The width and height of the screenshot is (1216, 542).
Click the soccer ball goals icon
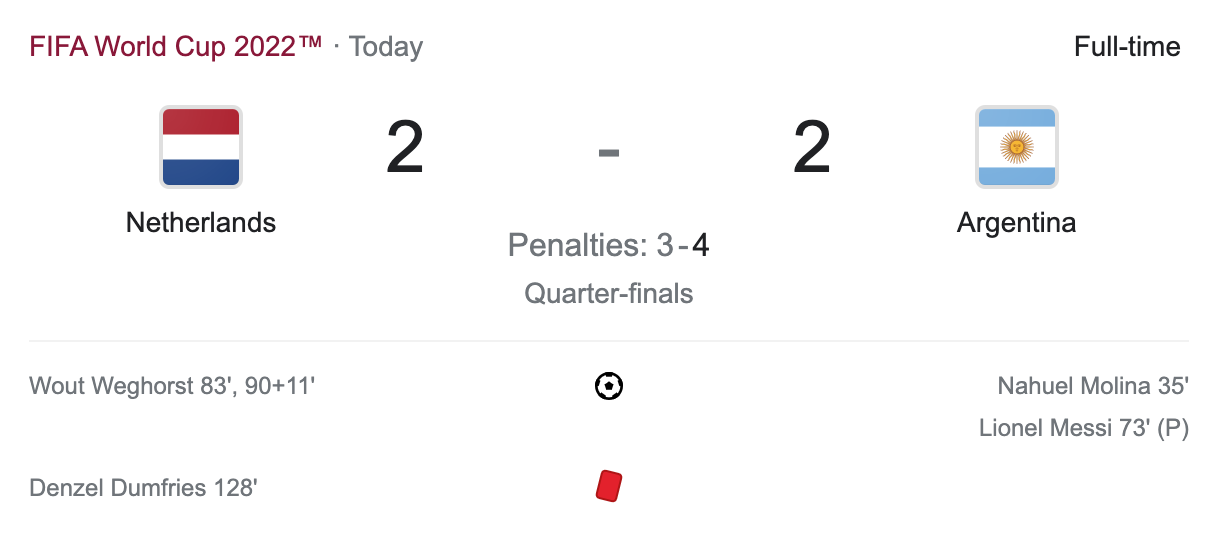[608, 386]
